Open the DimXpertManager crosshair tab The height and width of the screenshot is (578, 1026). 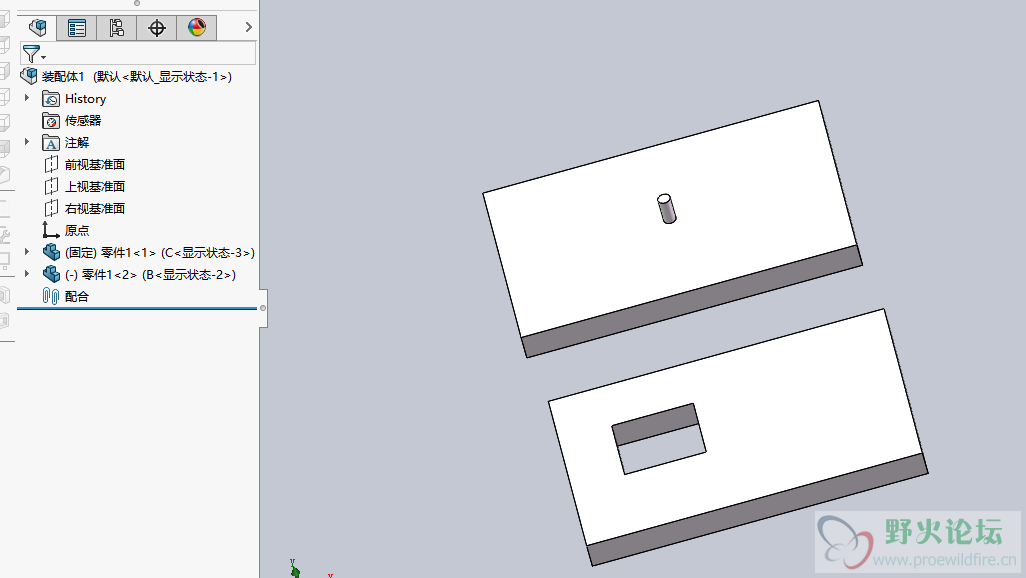pos(156,27)
